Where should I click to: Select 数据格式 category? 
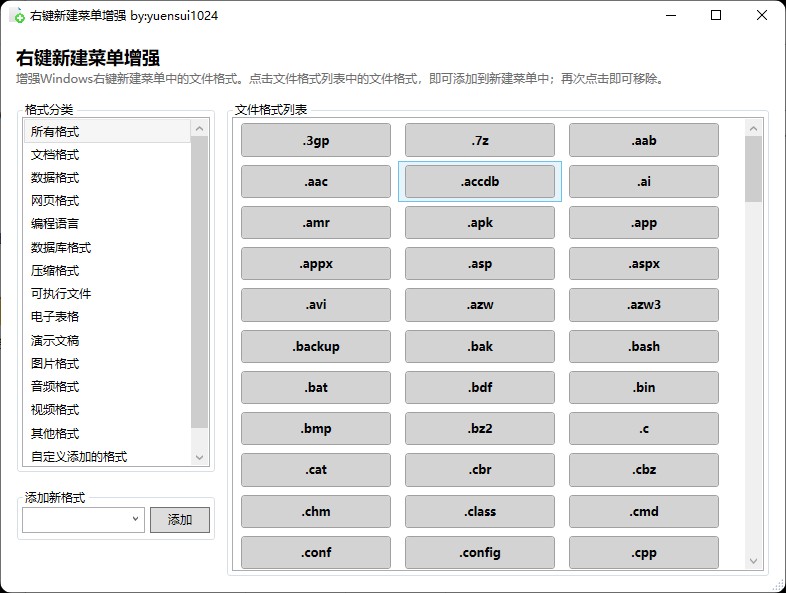point(107,178)
